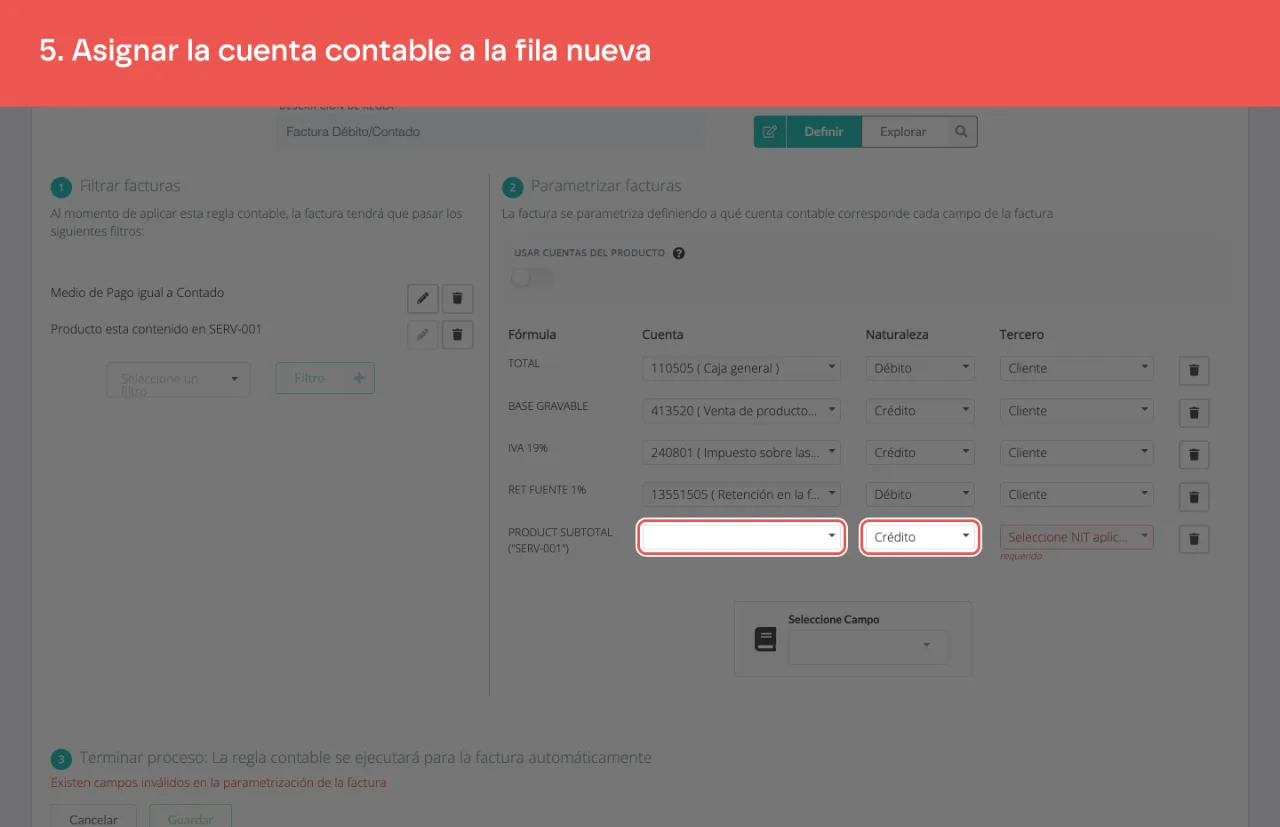The image size is (1280, 827).
Task: Edit the Medio de Pago filter
Action: tap(423, 298)
